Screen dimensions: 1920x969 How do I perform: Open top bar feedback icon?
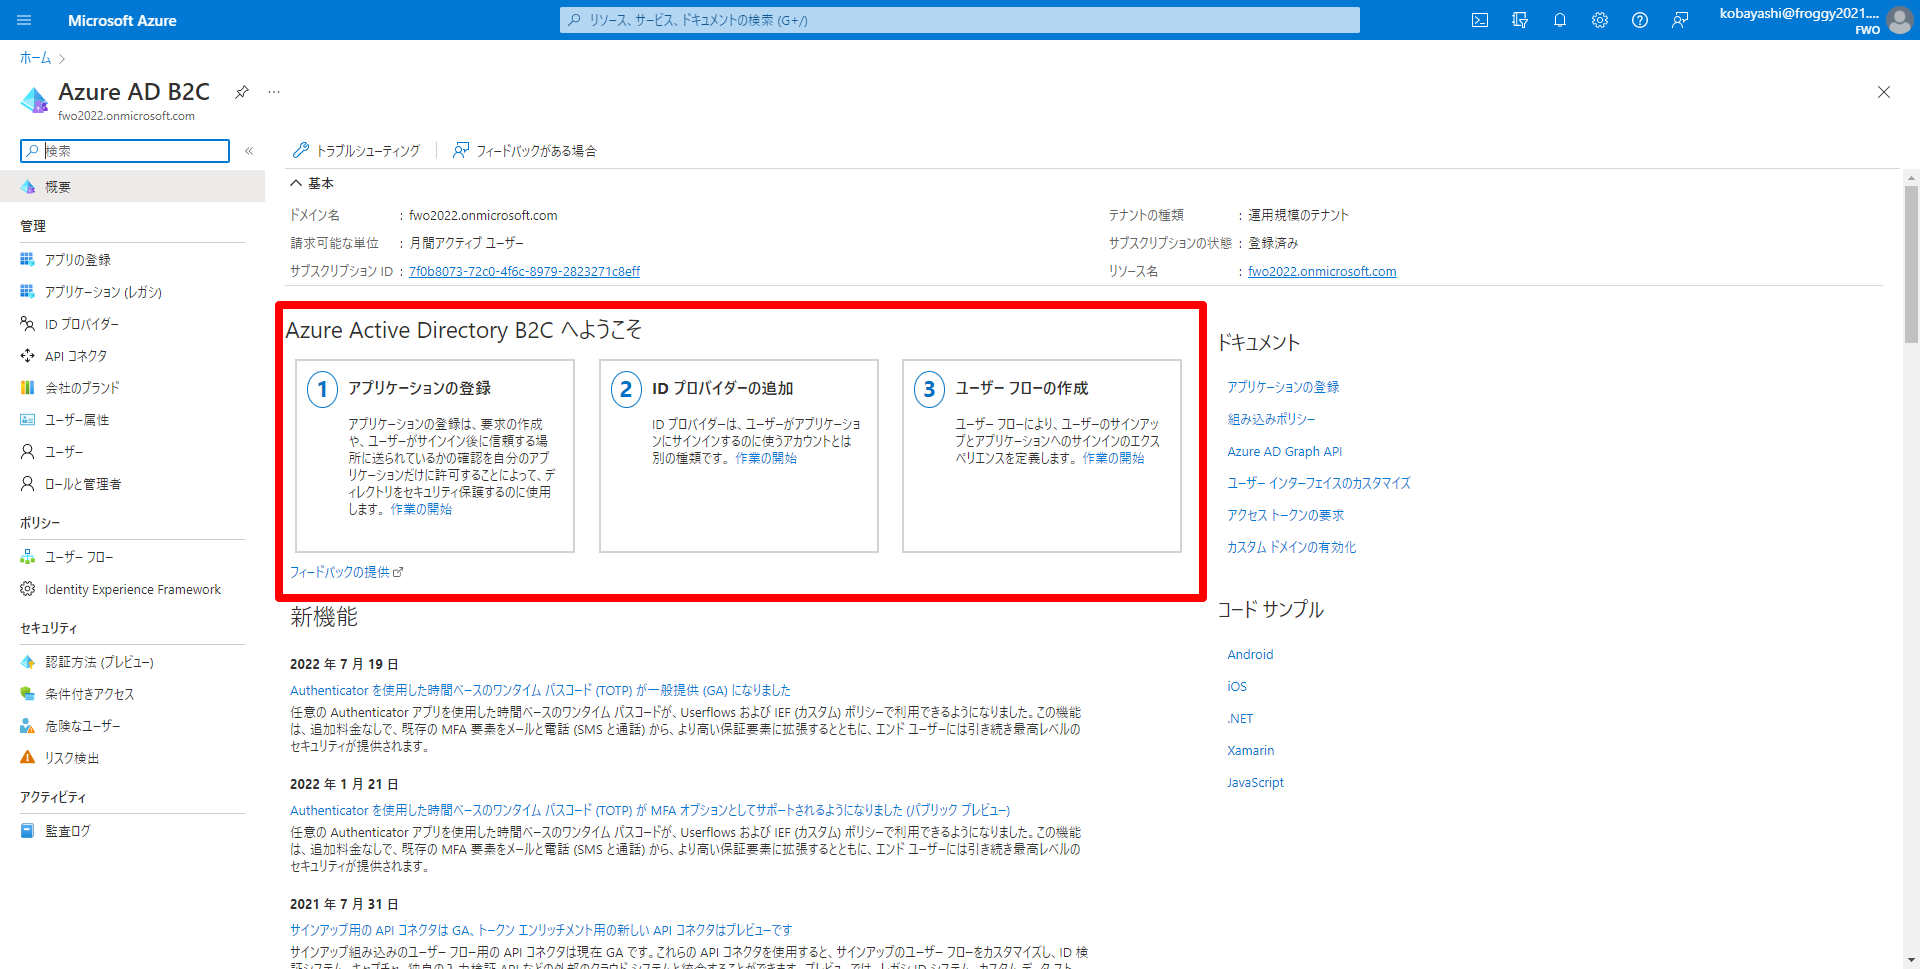click(1680, 20)
